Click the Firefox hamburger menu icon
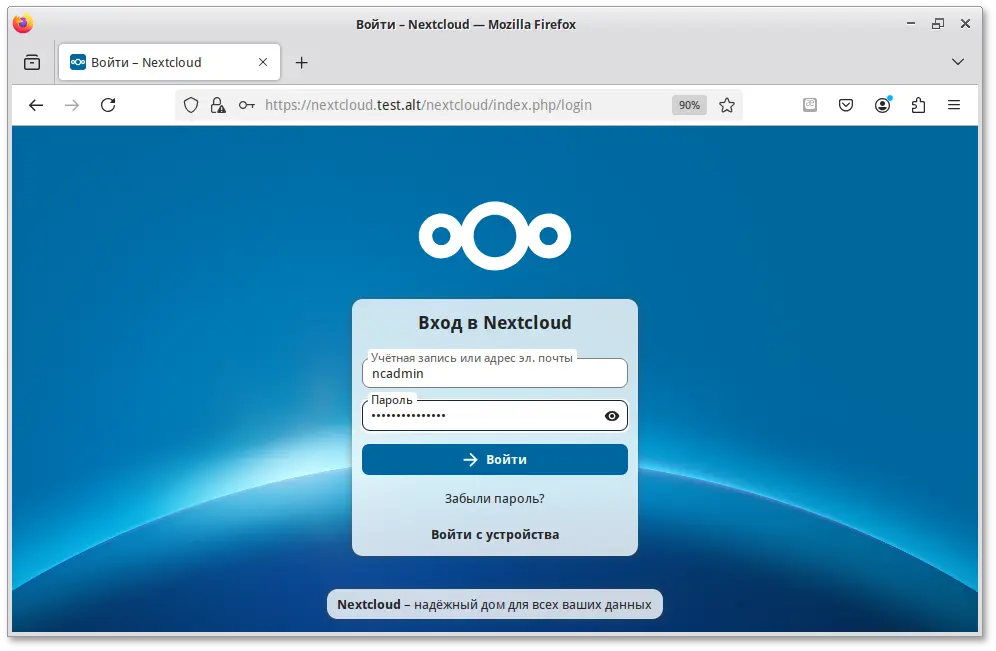 tap(954, 104)
